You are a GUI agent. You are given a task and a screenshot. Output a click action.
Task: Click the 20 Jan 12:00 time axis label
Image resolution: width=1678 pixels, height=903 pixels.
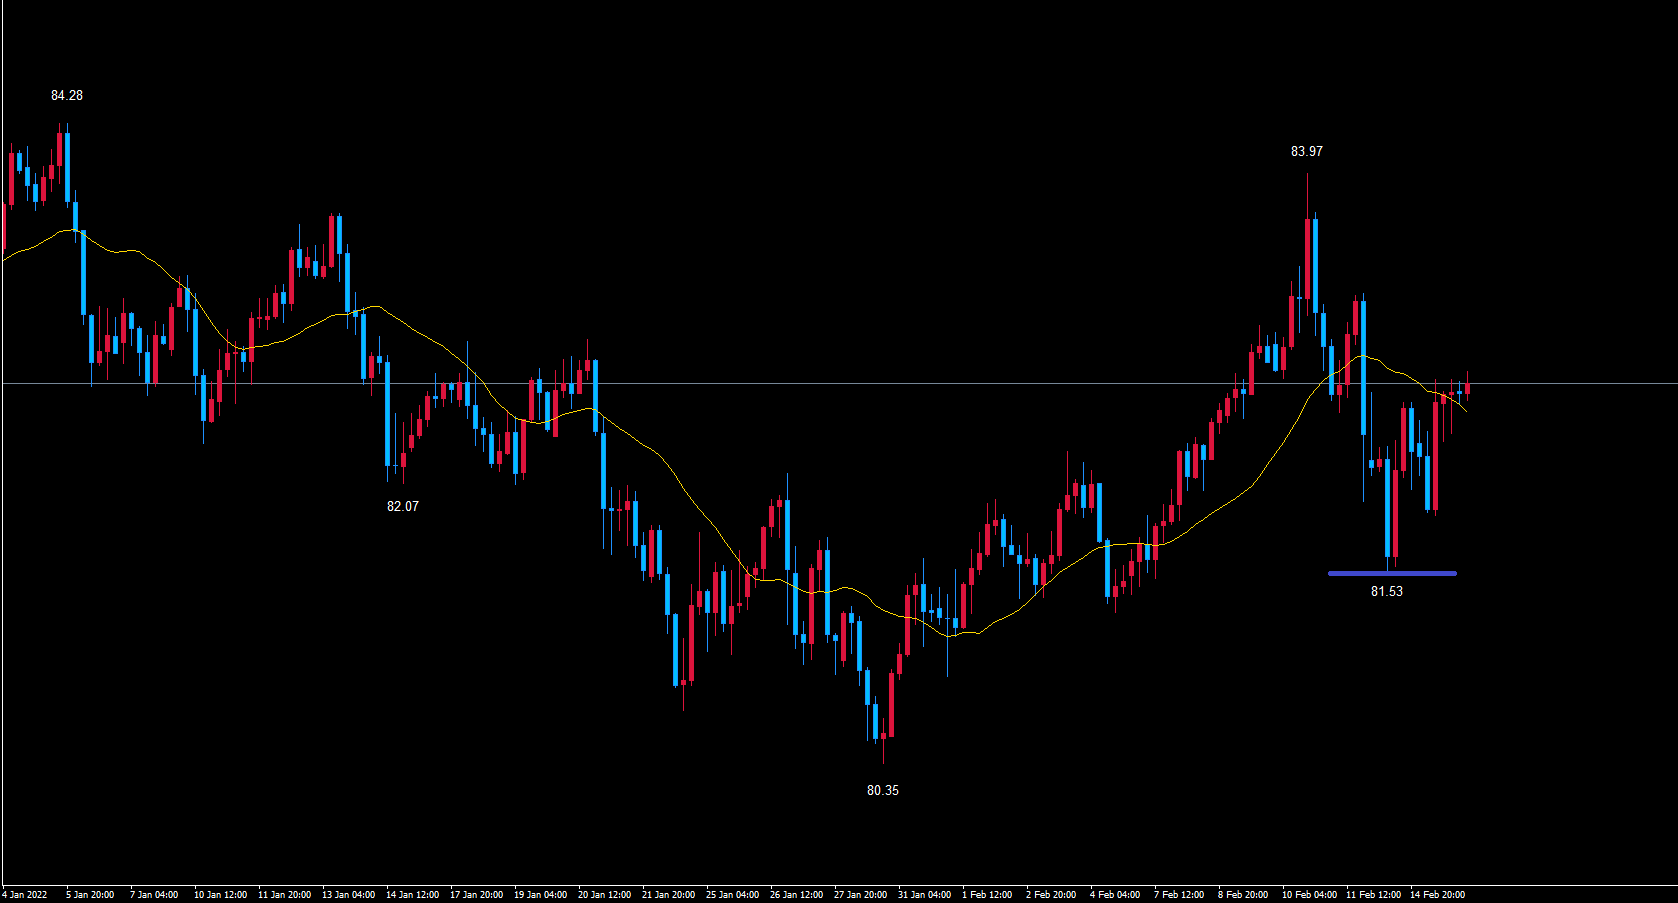click(604, 895)
